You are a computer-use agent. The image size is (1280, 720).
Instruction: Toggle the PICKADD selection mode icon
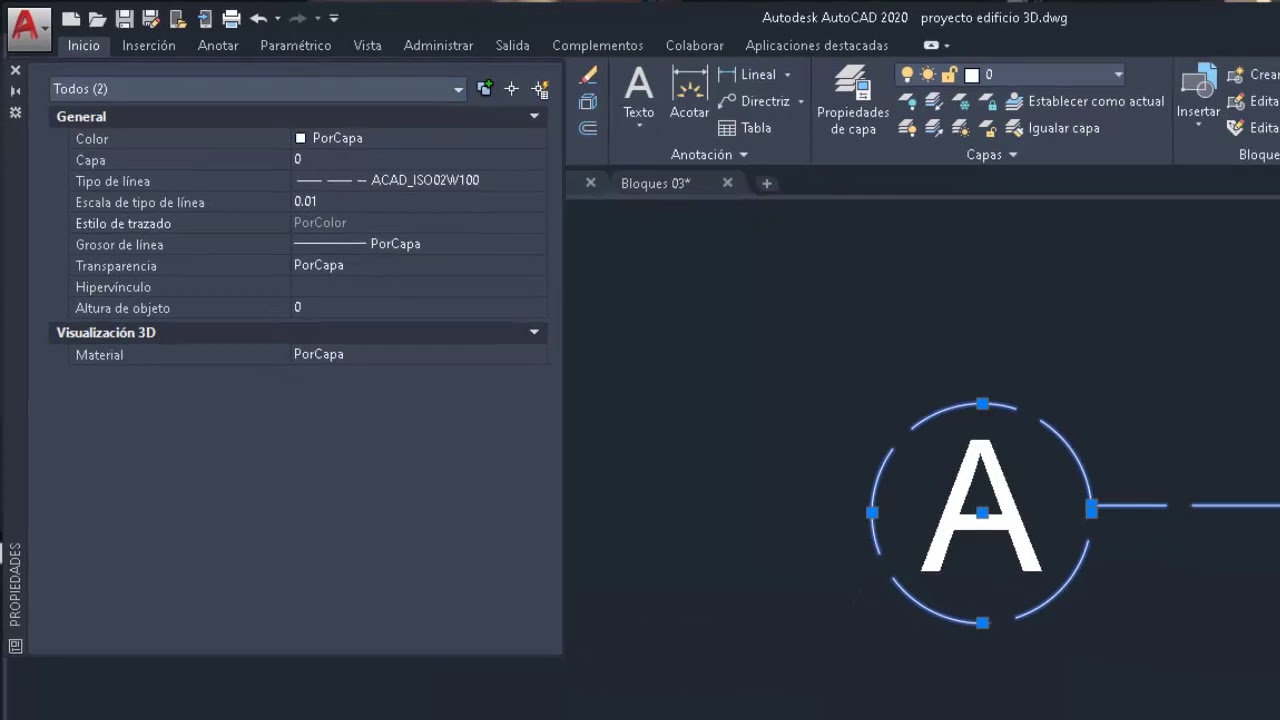click(485, 89)
